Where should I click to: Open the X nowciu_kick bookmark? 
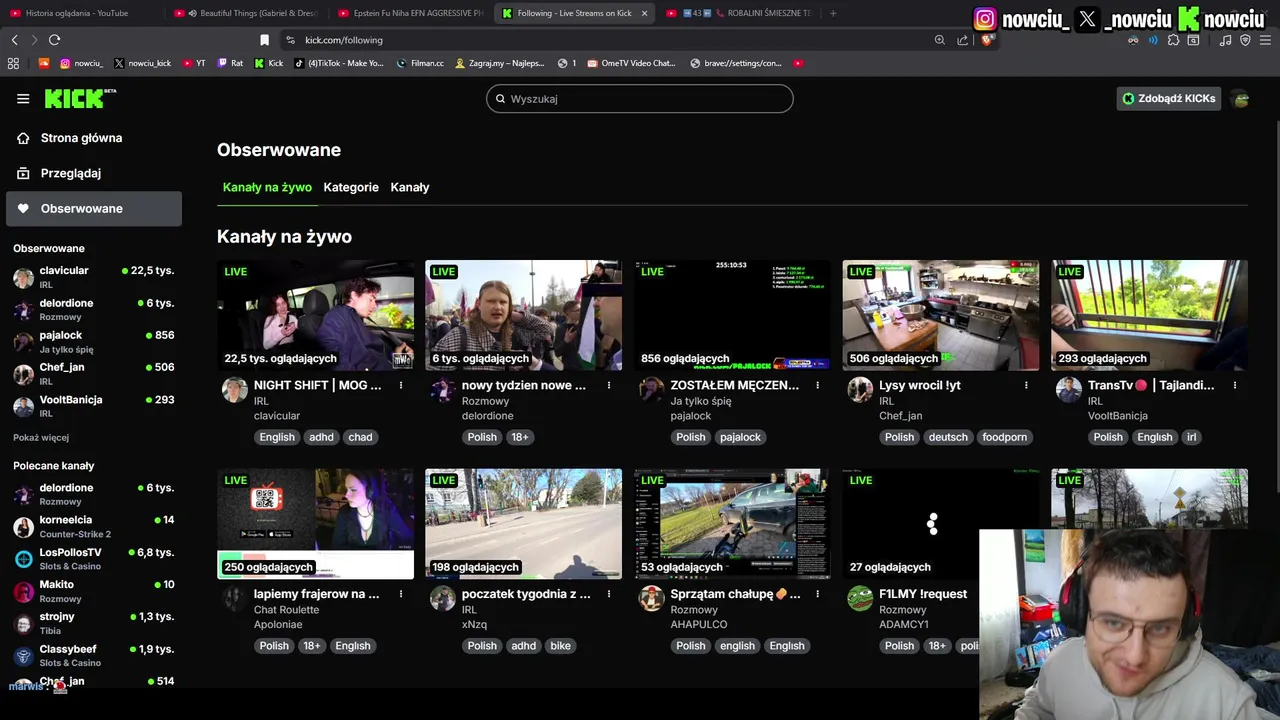click(142, 63)
